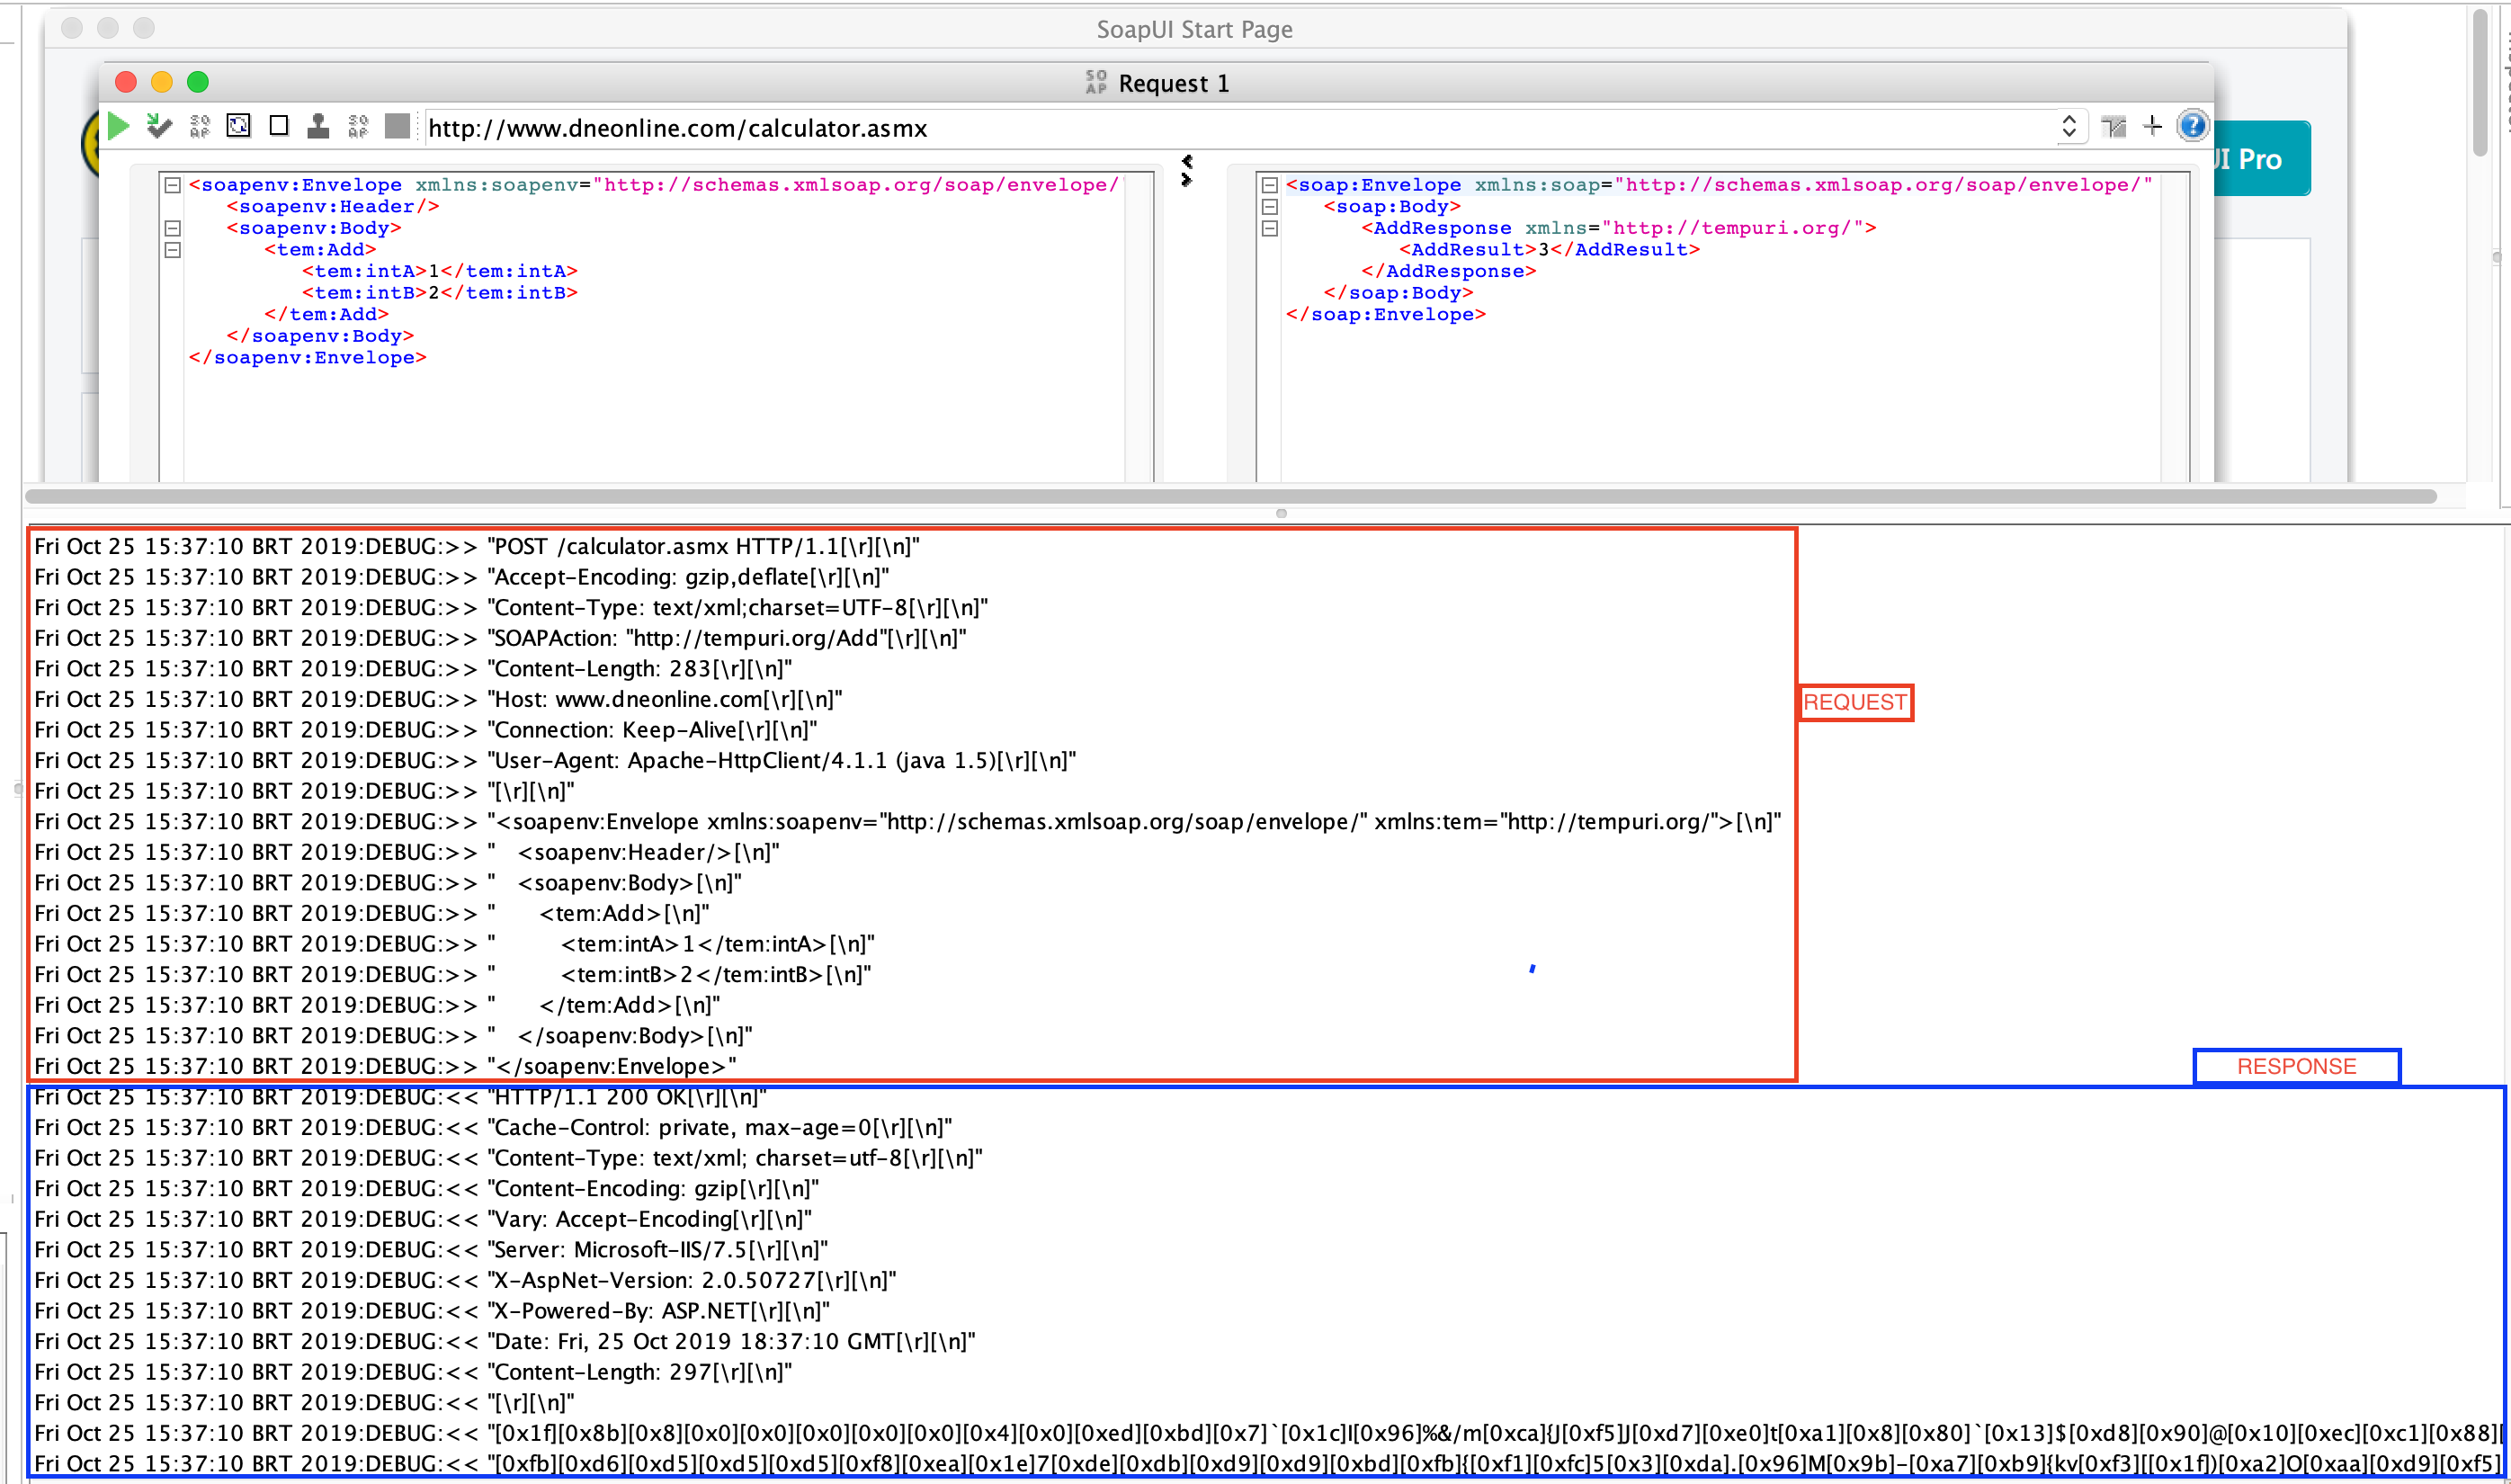
Task: Click the Accept-Encoding gzip,deflate log line
Action: click(461, 577)
